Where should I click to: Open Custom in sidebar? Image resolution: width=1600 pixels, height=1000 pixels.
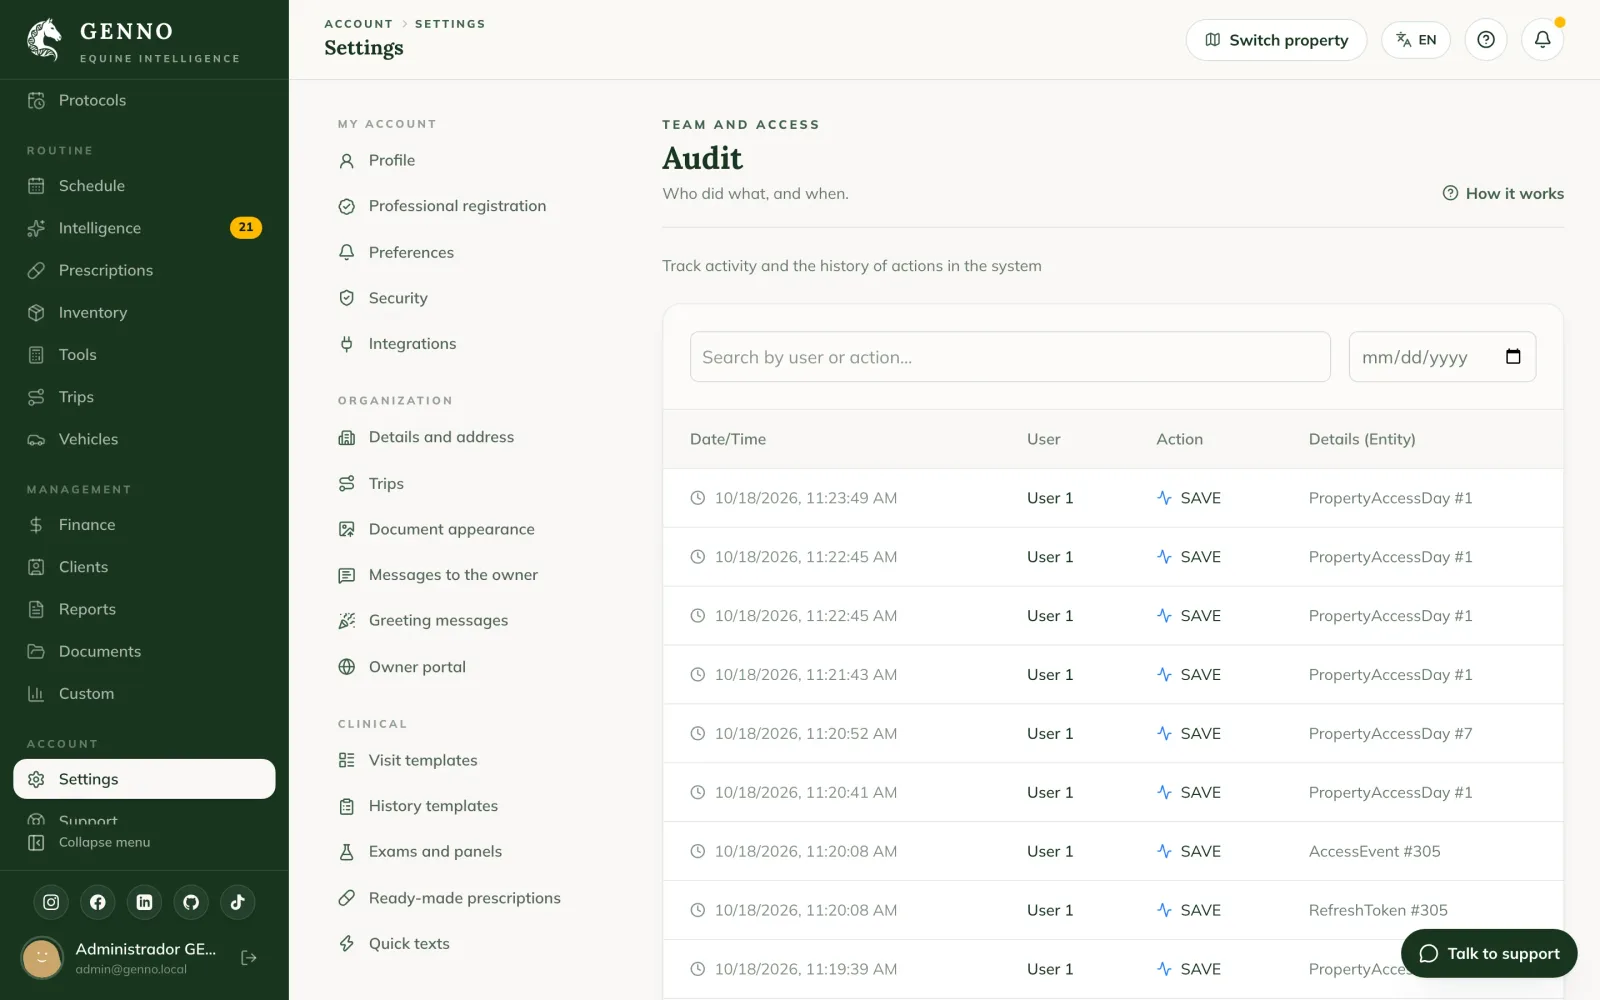tap(144, 694)
